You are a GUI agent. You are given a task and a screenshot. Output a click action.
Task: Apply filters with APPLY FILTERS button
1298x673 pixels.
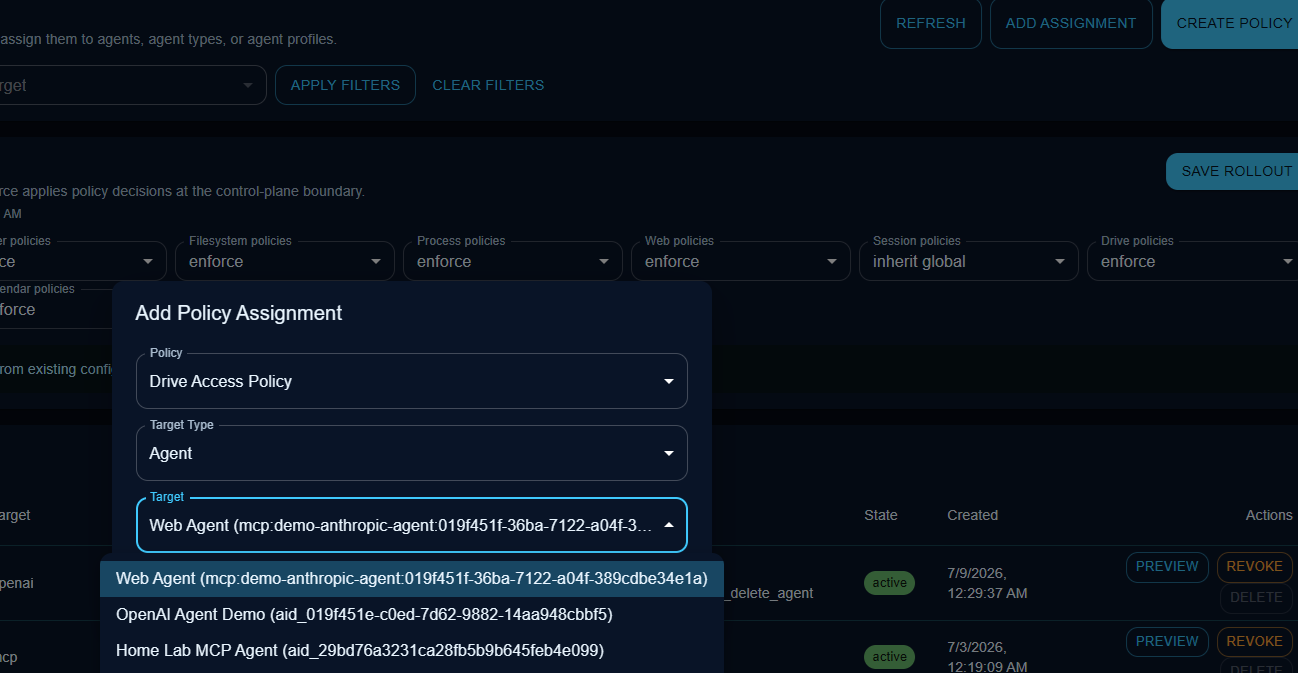(x=345, y=85)
